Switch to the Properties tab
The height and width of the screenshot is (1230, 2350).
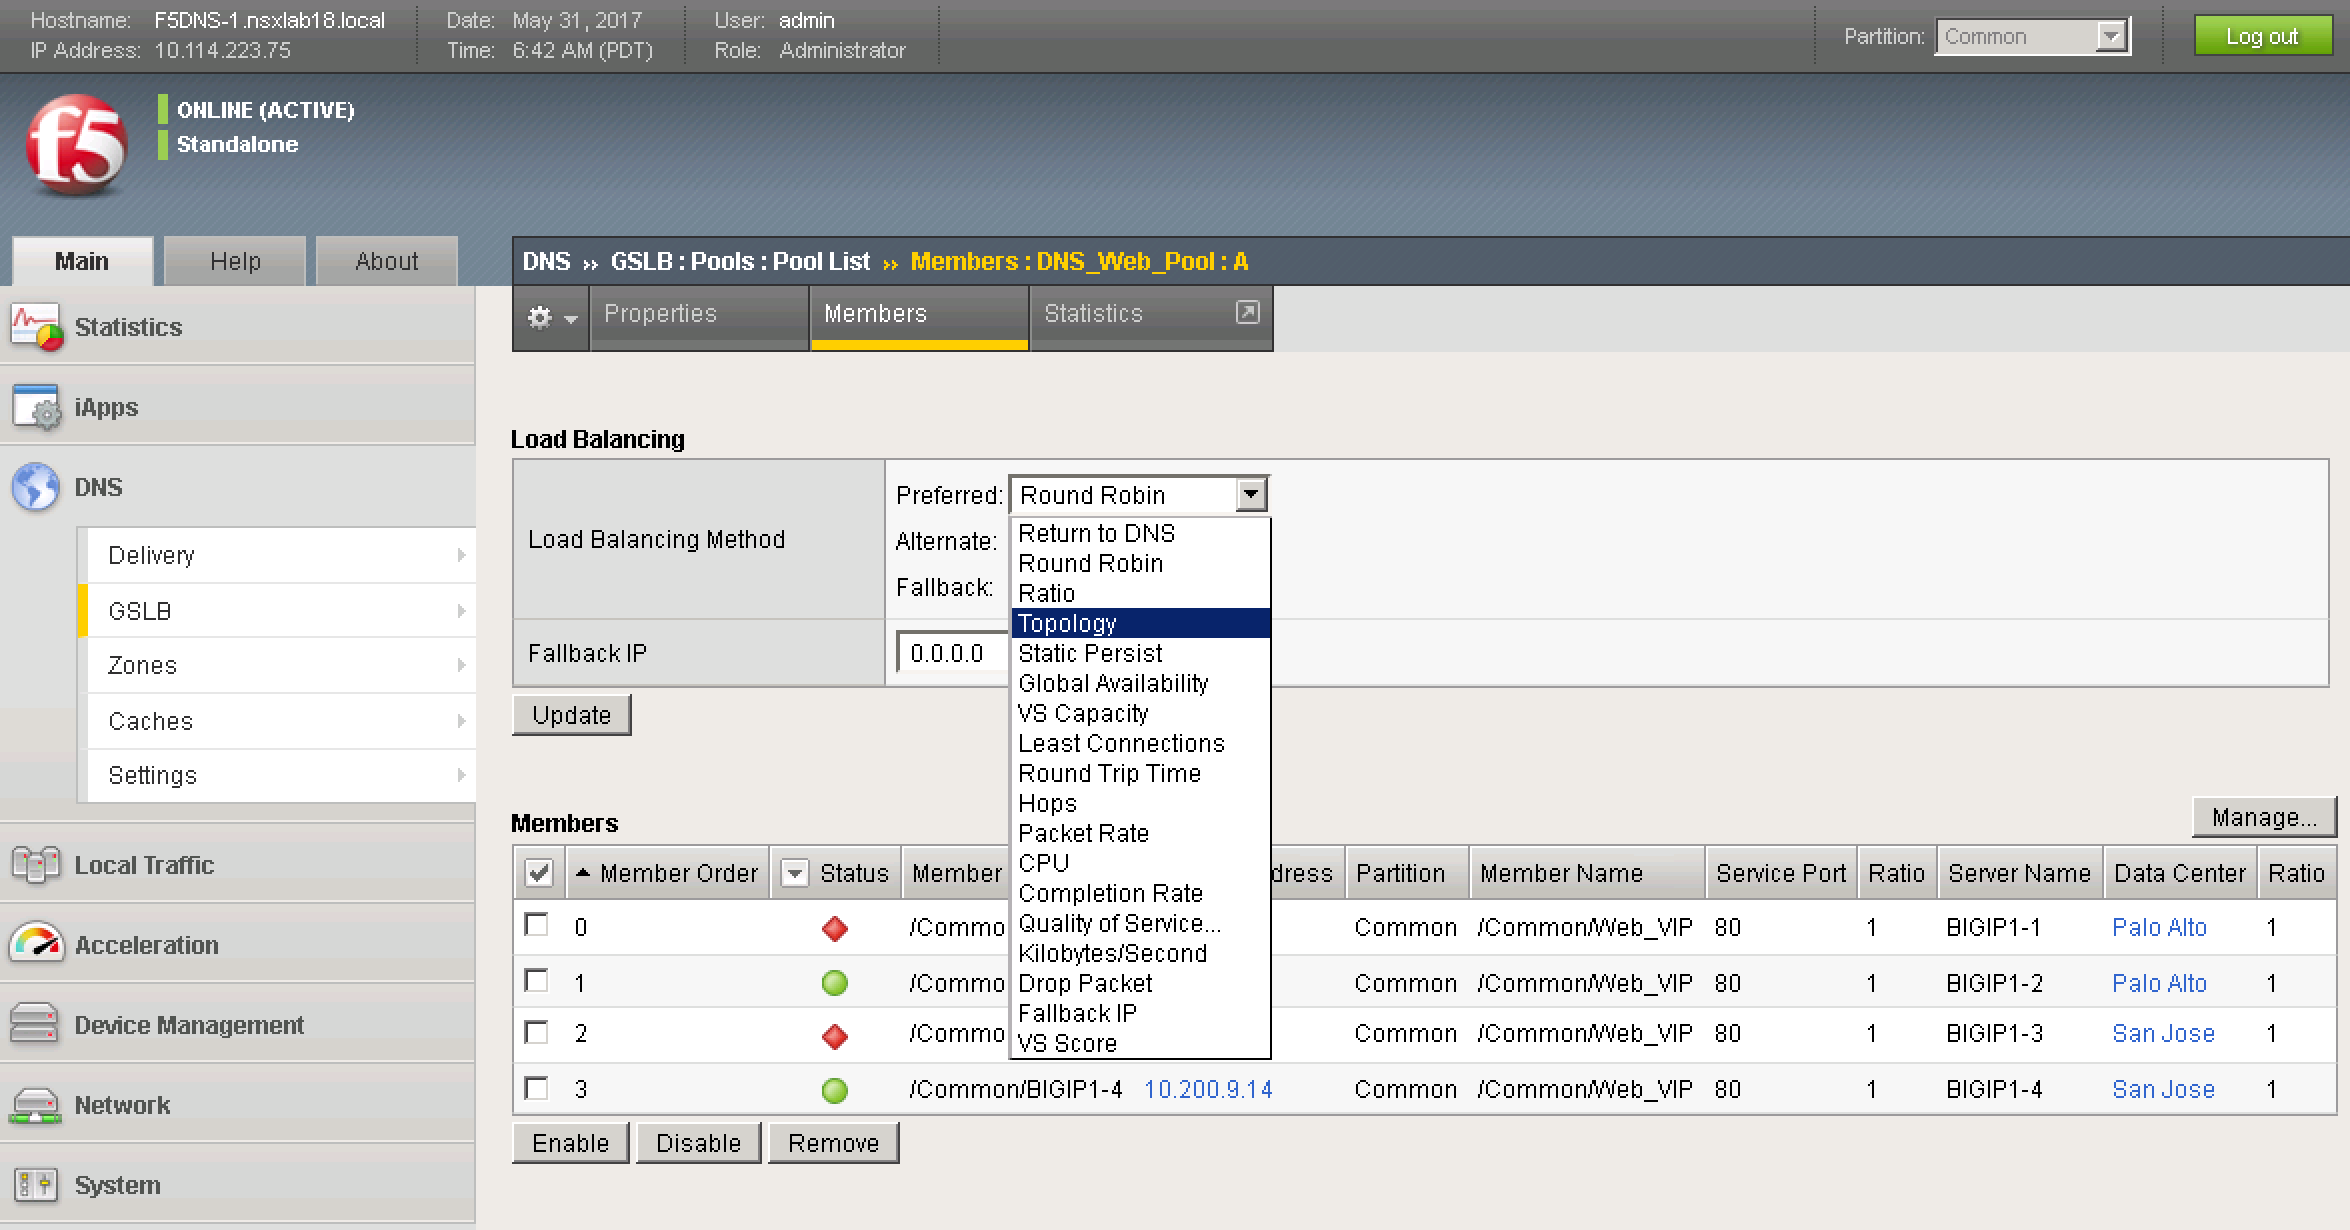point(659,313)
